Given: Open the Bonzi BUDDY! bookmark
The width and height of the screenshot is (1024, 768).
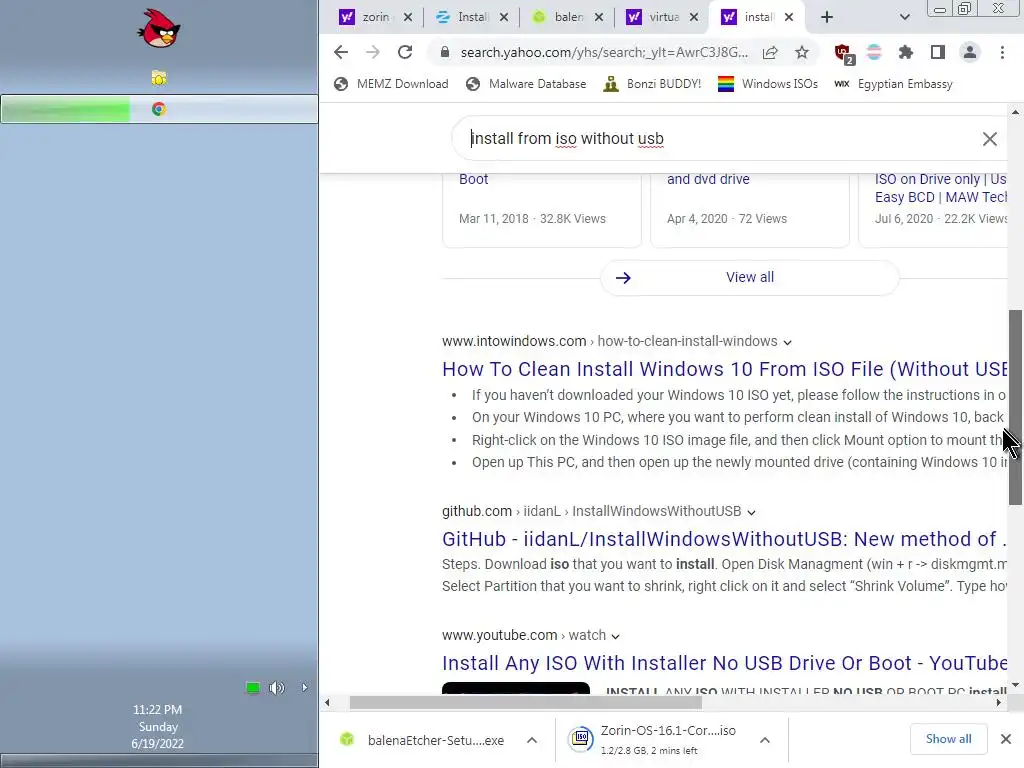Looking at the screenshot, I should click(x=652, y=84).
